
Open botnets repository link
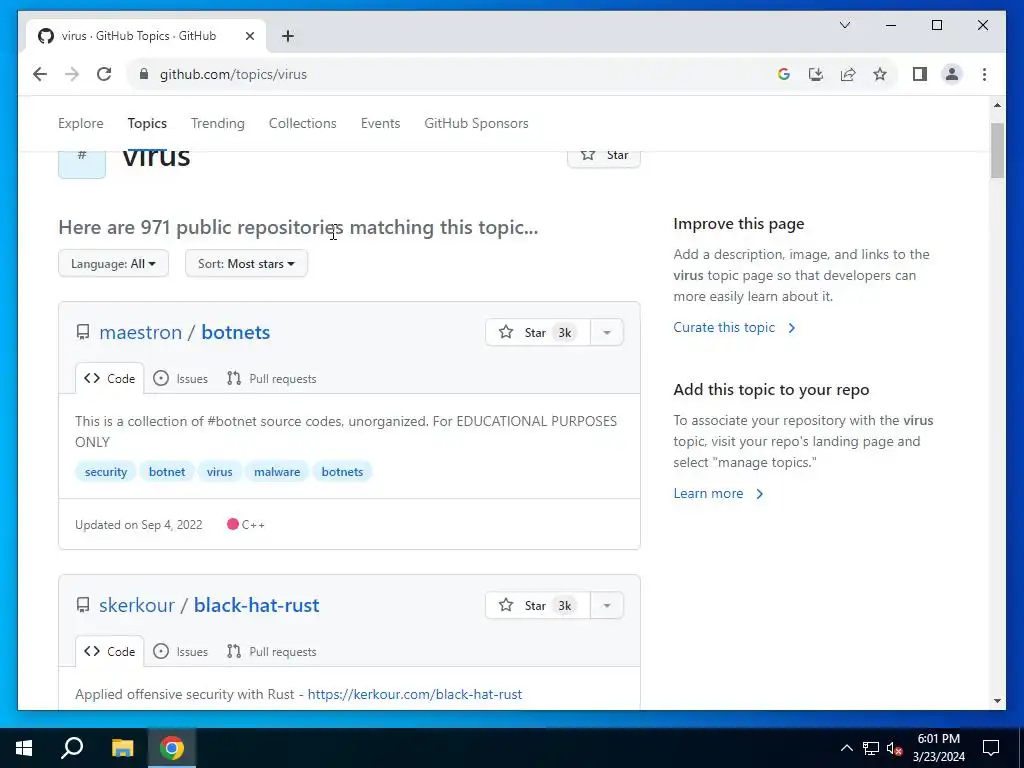point(236,332)
